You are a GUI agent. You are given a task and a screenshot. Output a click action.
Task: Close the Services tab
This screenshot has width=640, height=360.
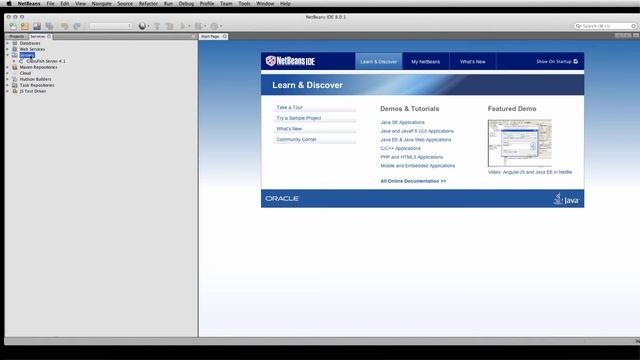click(x=49, y=36)
